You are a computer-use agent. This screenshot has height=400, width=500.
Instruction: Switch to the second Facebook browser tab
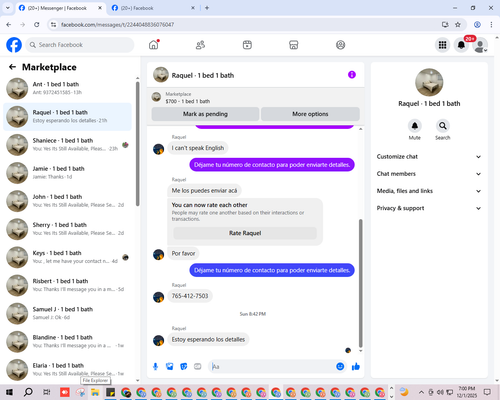click(153, 8)
